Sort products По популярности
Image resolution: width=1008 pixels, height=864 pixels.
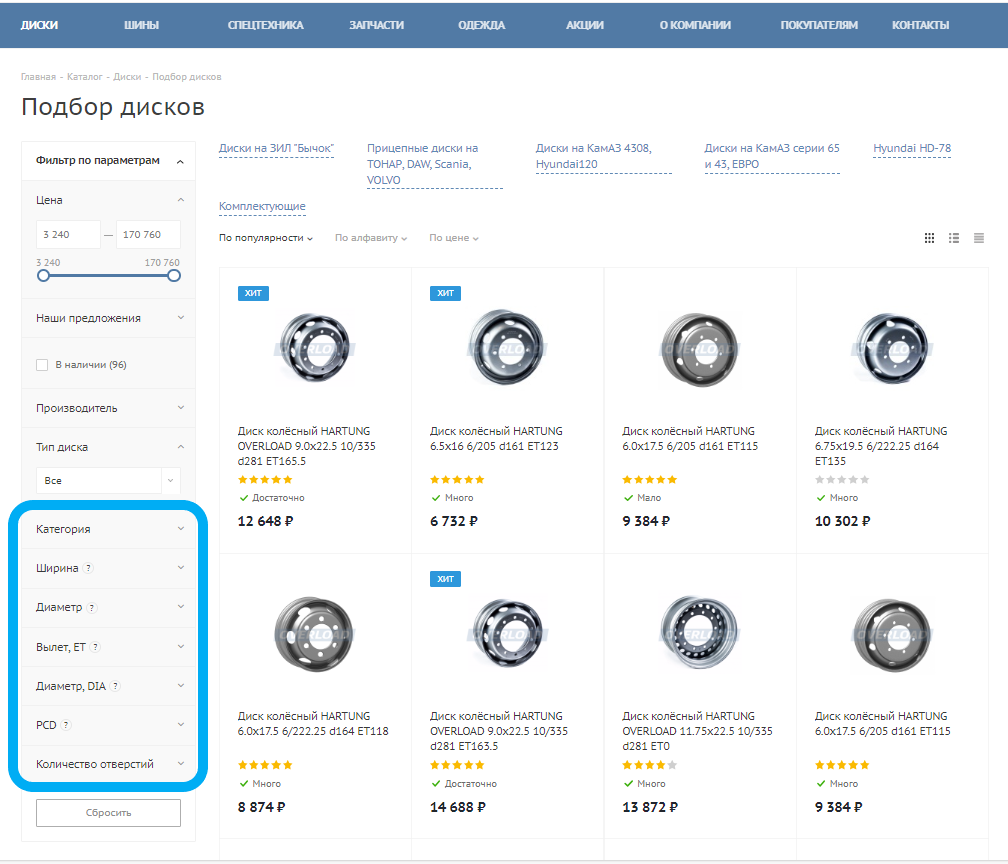point(266,238)
